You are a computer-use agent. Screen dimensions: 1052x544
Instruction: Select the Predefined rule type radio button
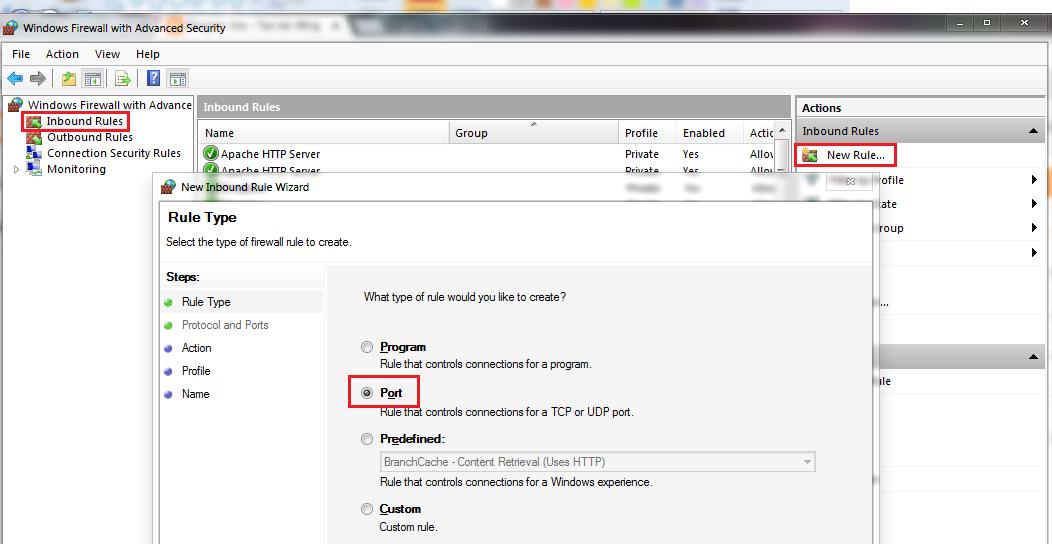click(x=366, y=439)
